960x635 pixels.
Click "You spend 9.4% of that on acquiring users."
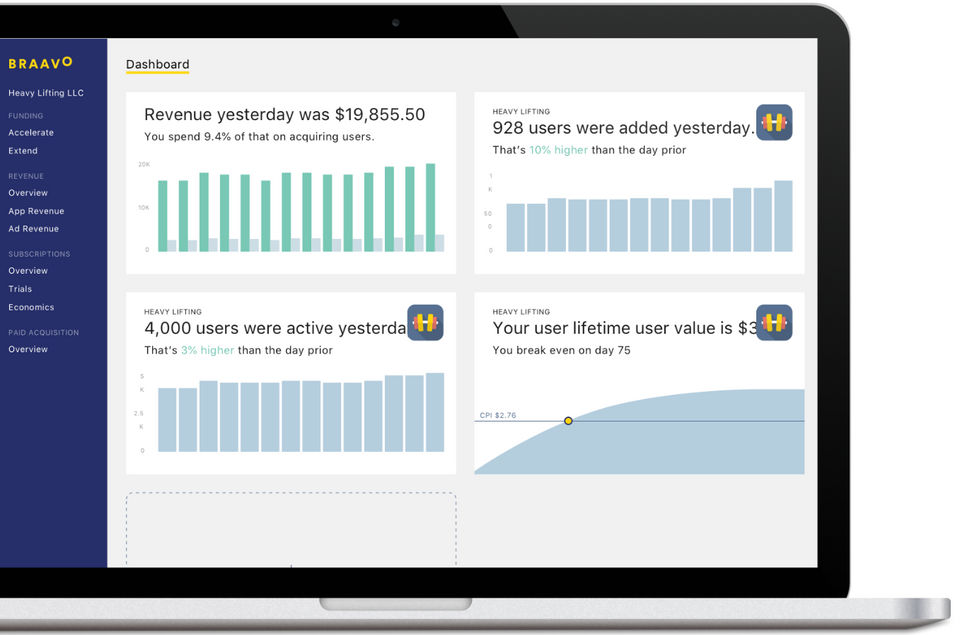[x=259, y=137]
